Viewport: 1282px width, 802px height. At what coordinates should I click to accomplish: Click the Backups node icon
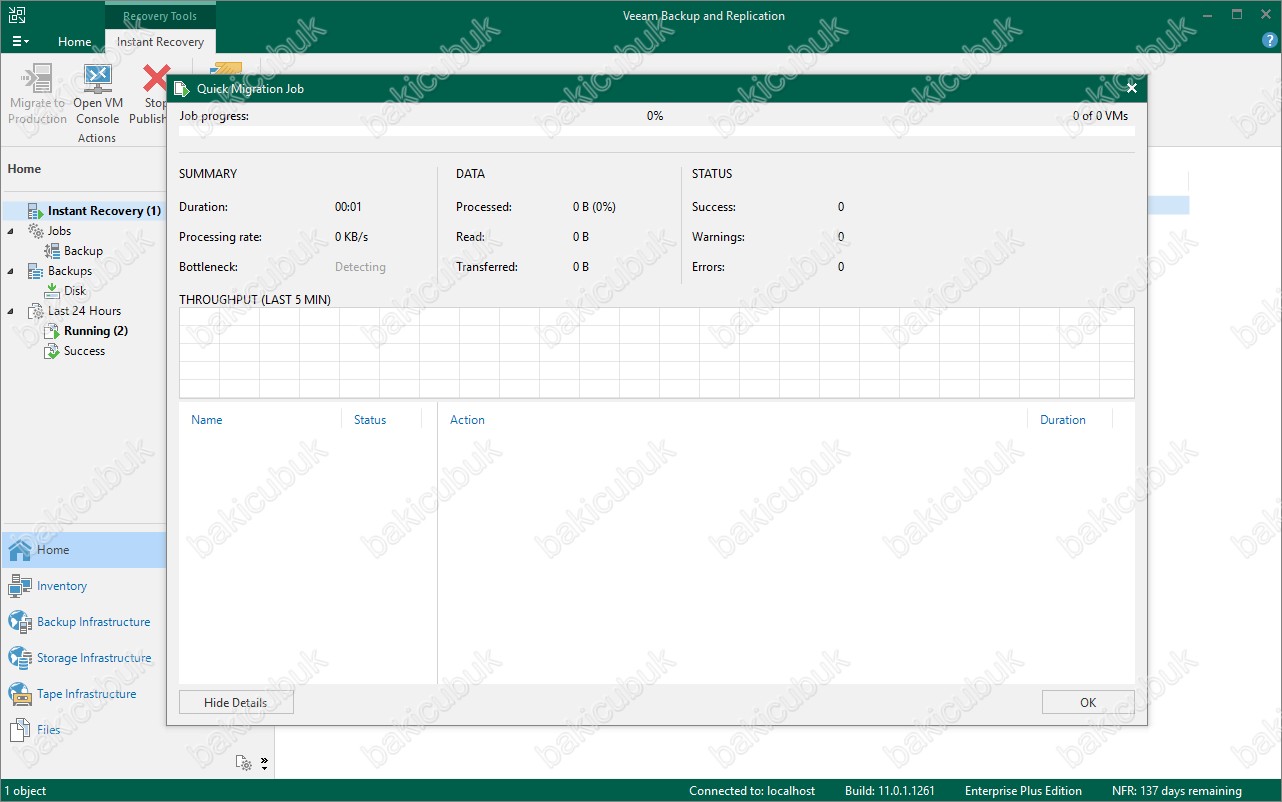pos(35,271)
